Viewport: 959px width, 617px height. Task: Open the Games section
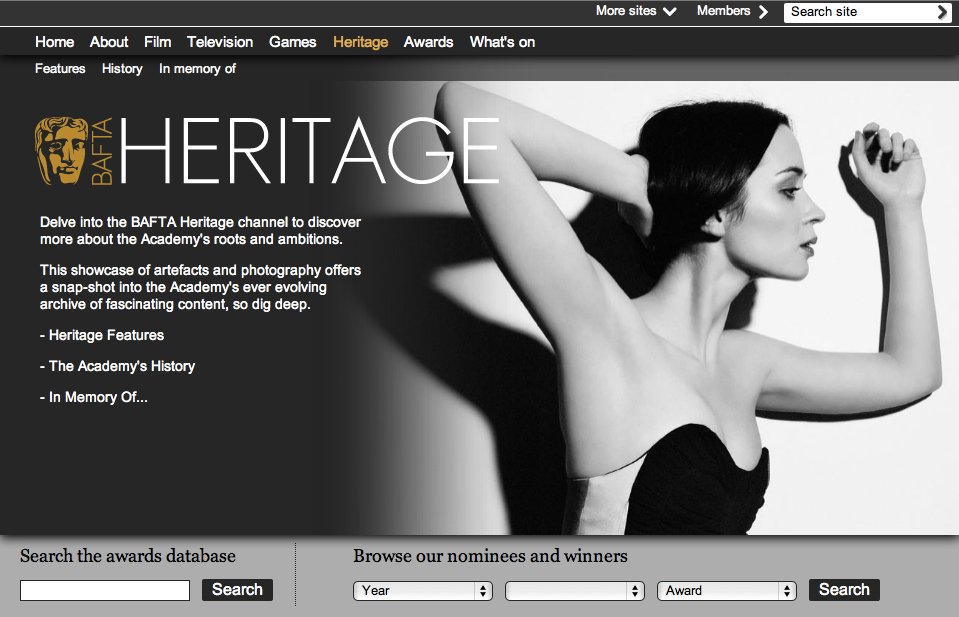[x=292, y=42]
